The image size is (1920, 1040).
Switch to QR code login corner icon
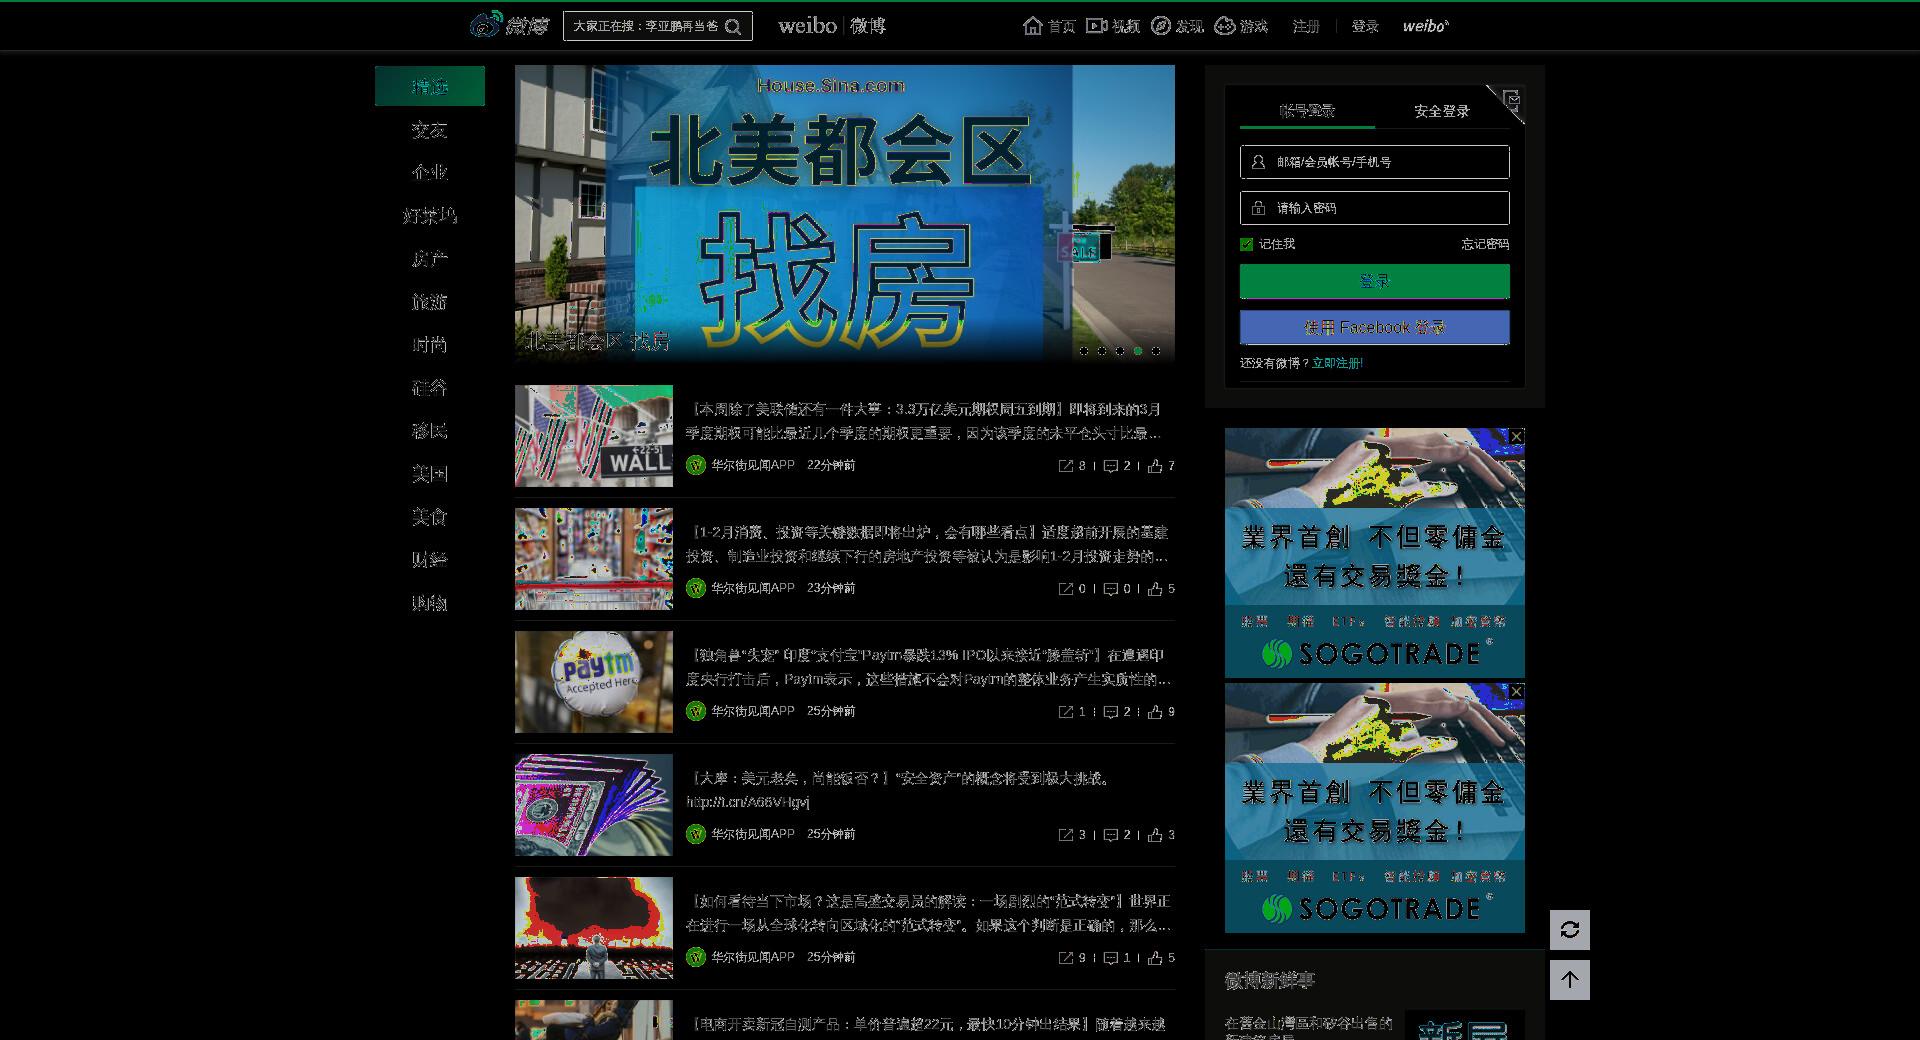[x=1509, y=101]
